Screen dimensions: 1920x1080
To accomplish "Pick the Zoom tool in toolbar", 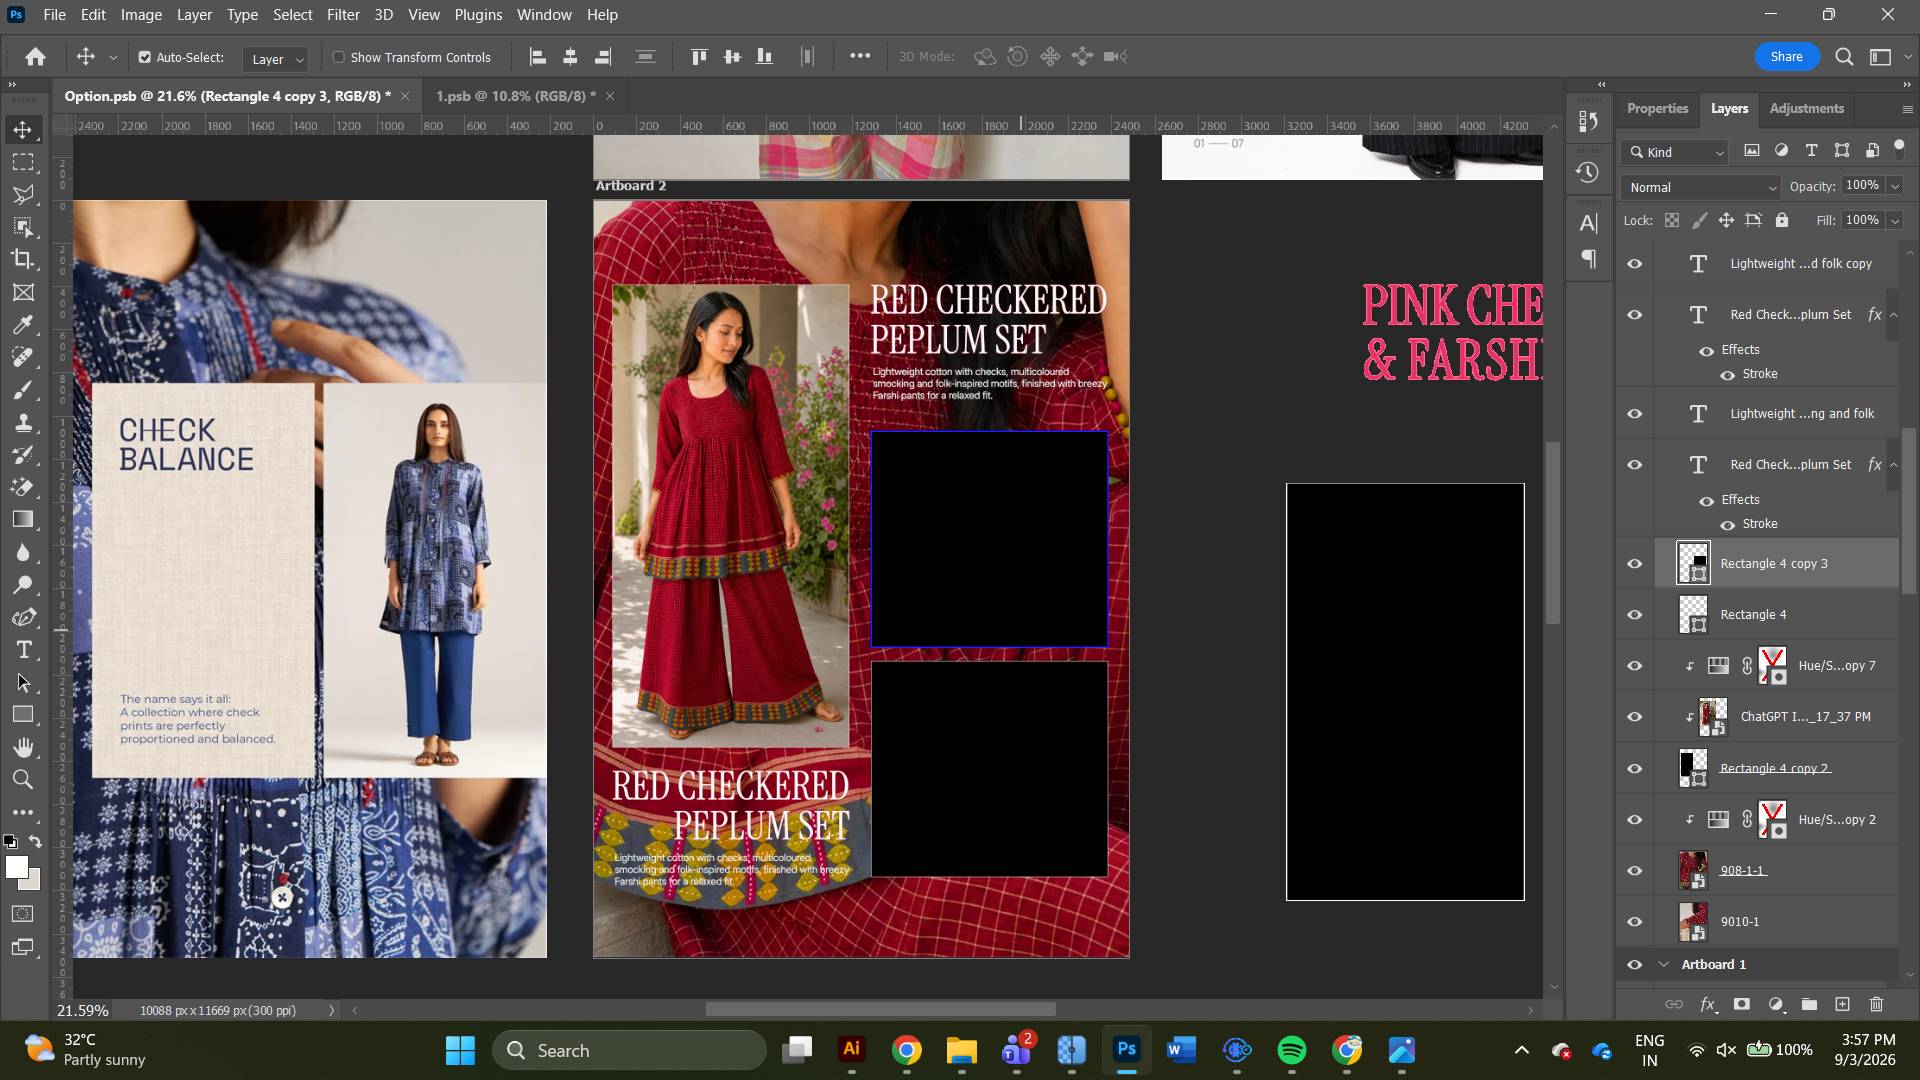I will tap(23, 779).
